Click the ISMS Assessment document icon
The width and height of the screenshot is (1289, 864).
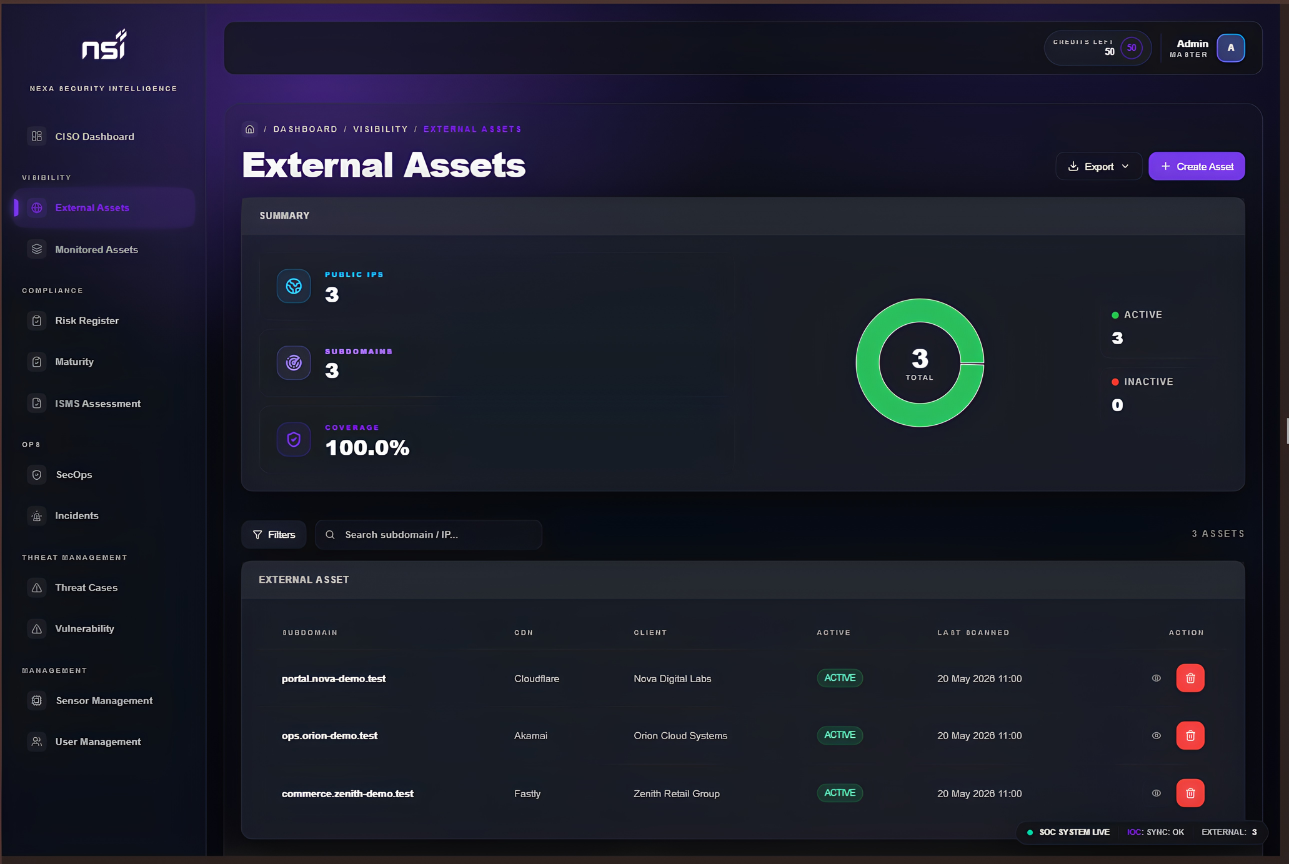tap(37, 404)
